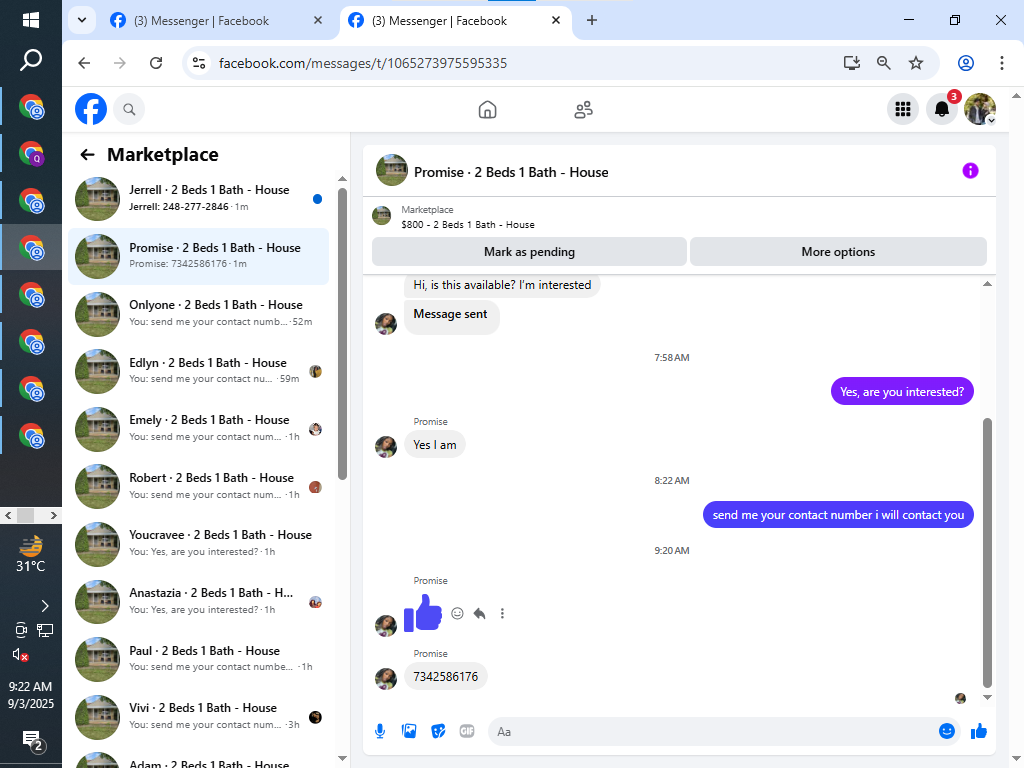Open the Facebook search icon

129,109
